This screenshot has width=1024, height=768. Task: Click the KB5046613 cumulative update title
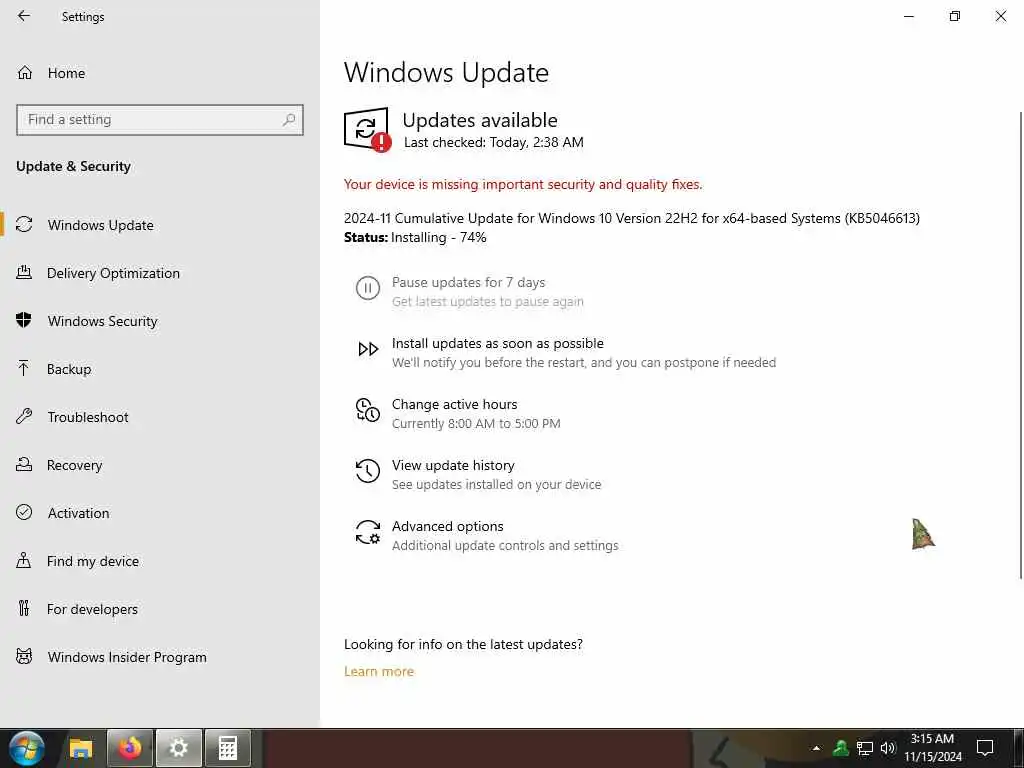[x=632, y=218]
